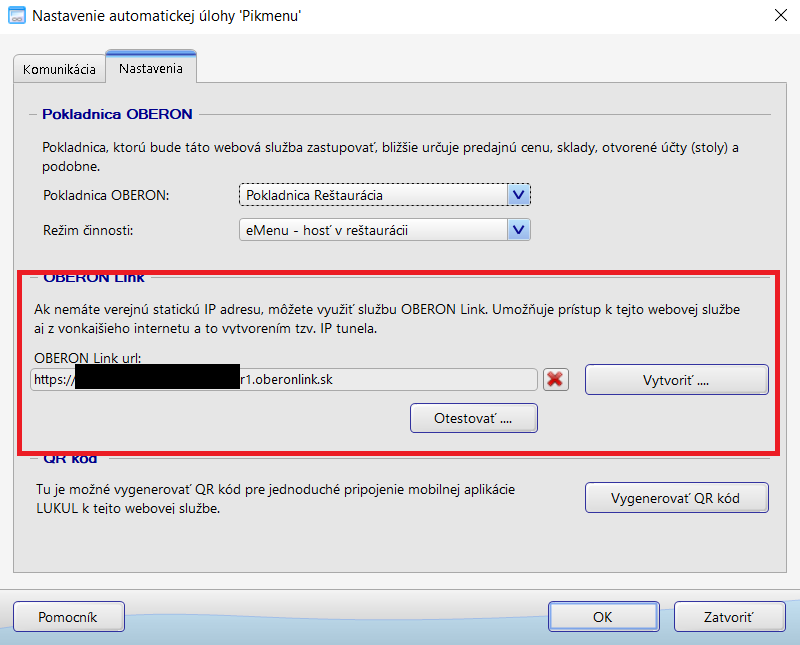Click the 'Ak nemáte verejnú statickú IP adresu' description
The width and height of the screenshot is (800, 645).
[x=387, y=319]
